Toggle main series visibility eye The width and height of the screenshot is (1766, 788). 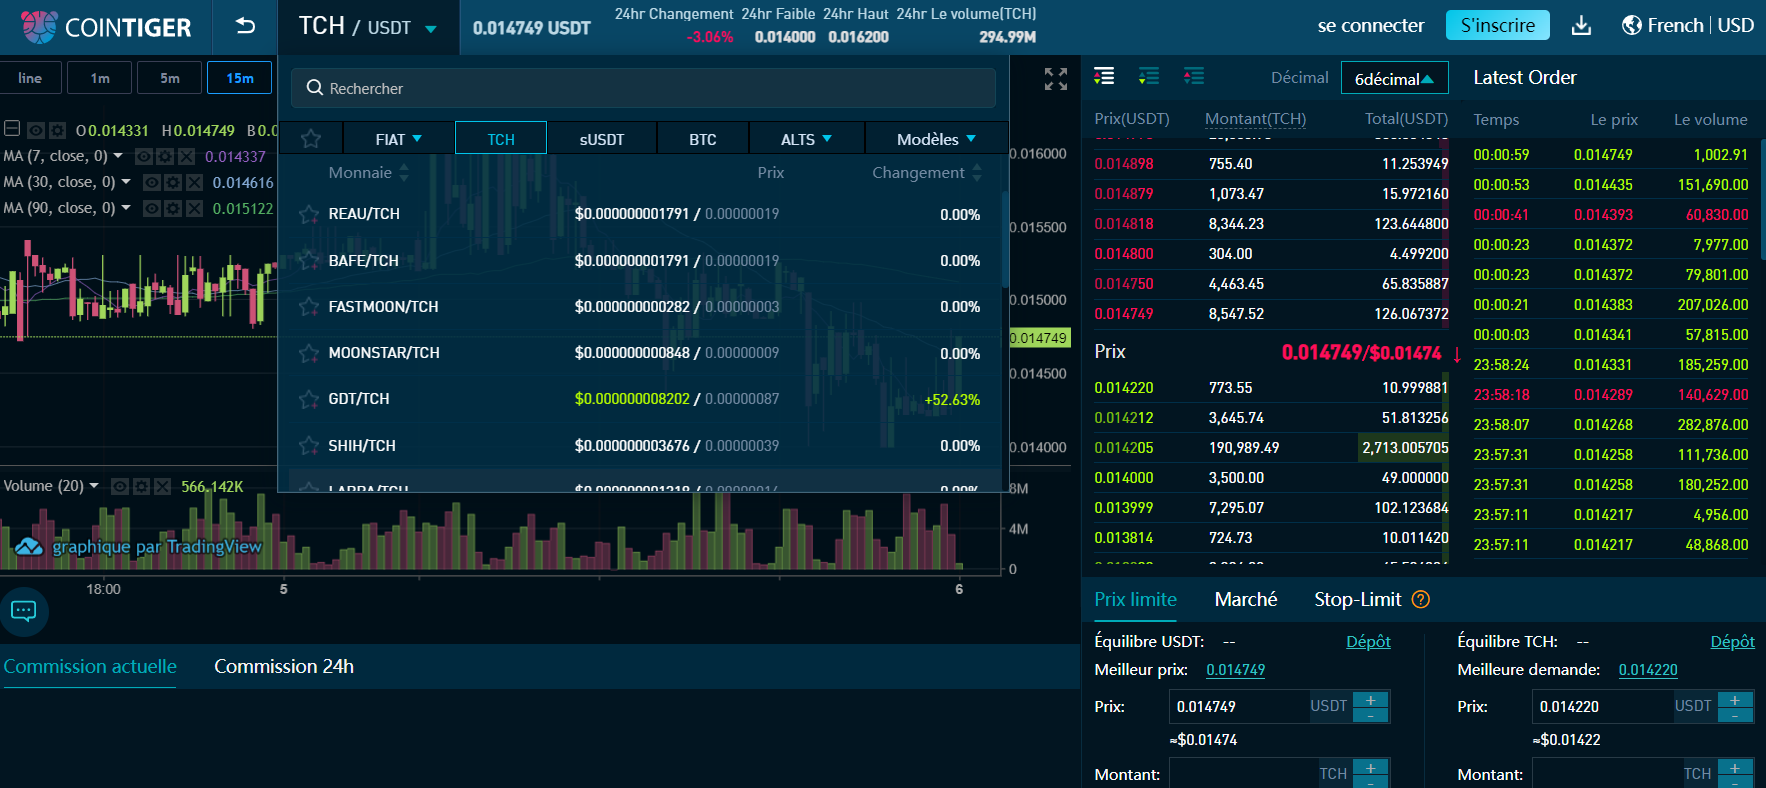pos(36,130)
